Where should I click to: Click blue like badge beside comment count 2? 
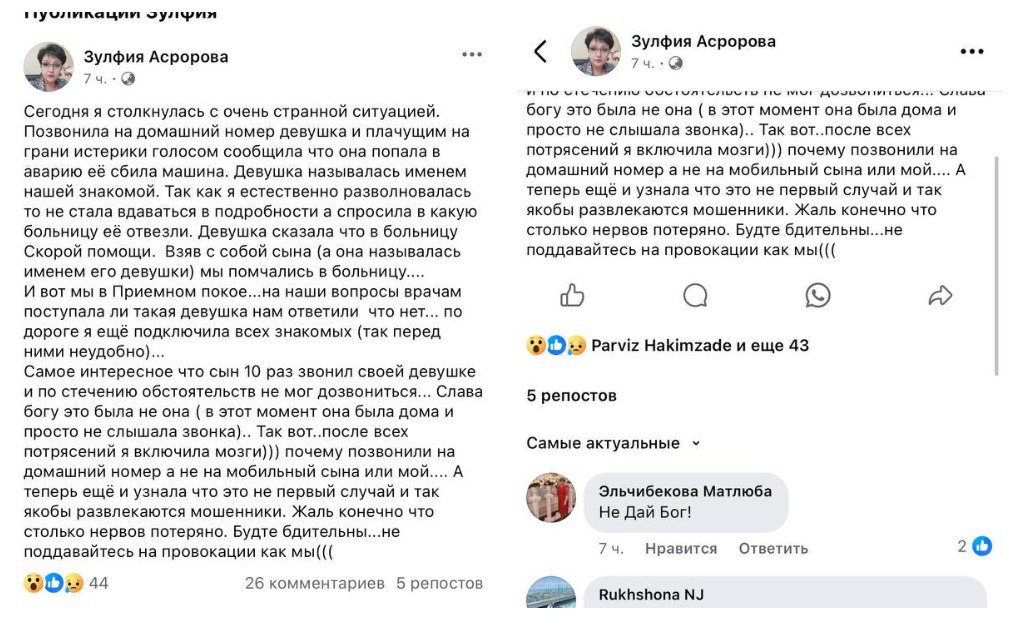(982, 546)
